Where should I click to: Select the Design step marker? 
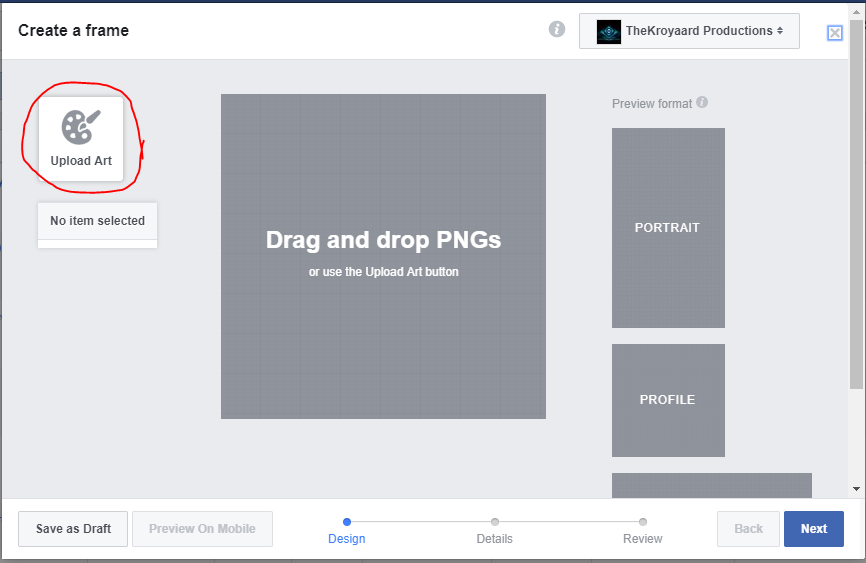click(x=347, y=522)
